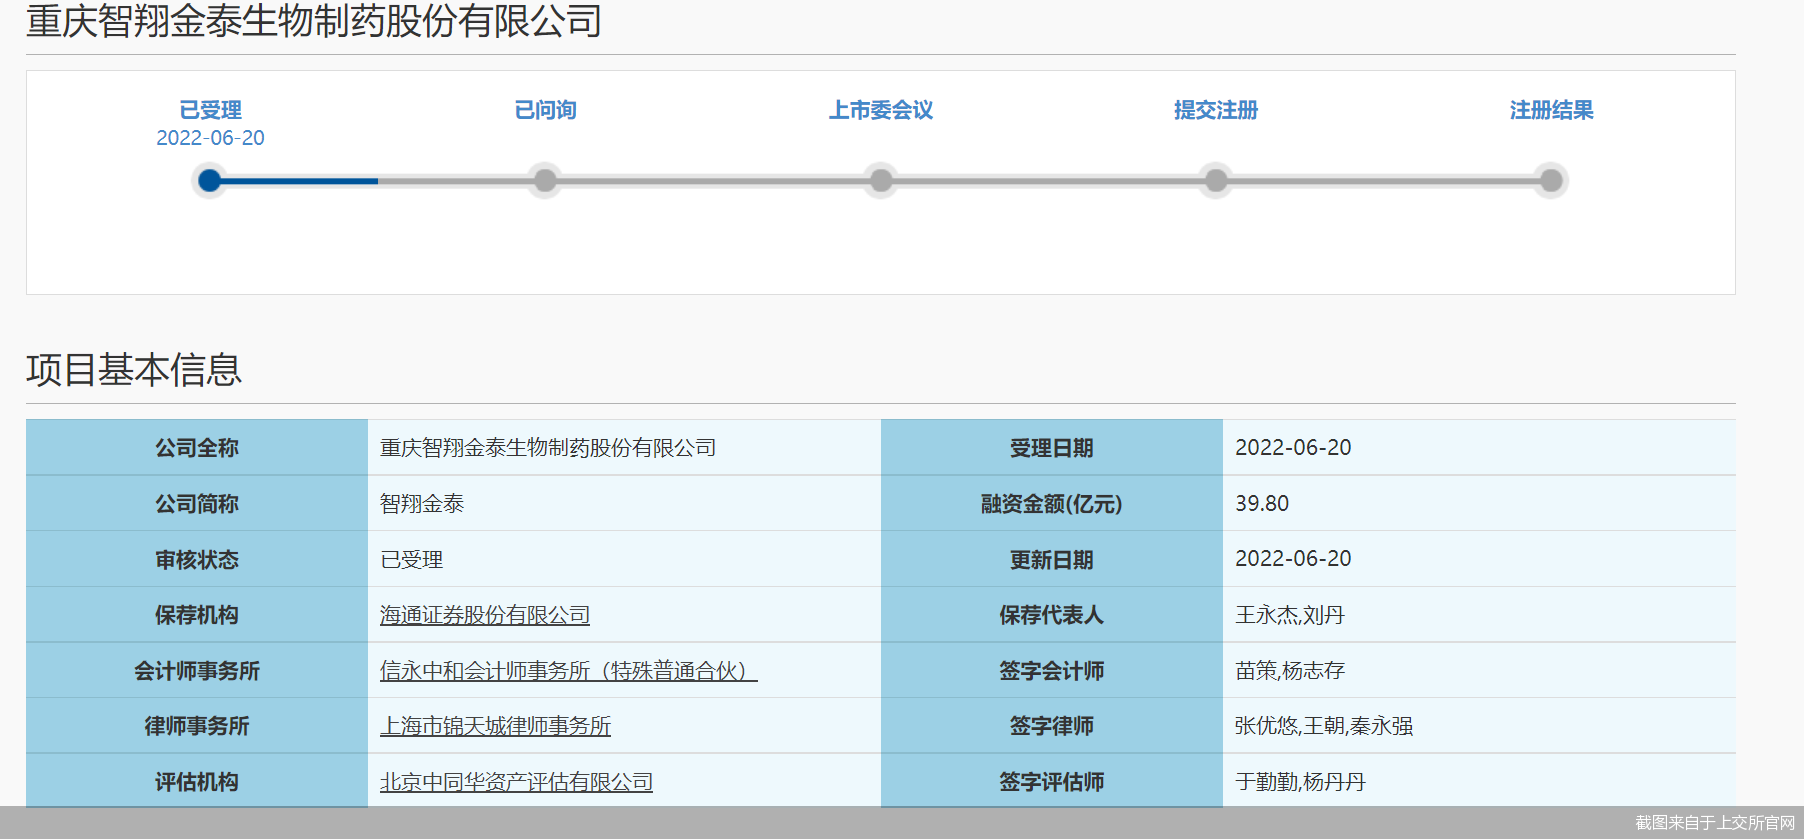The width and height of the screenshot is (1804, 839).
Task: Open the 北京中同华资产评估有限公司 link
Action: pyautogui.click(x=516, y=782)
